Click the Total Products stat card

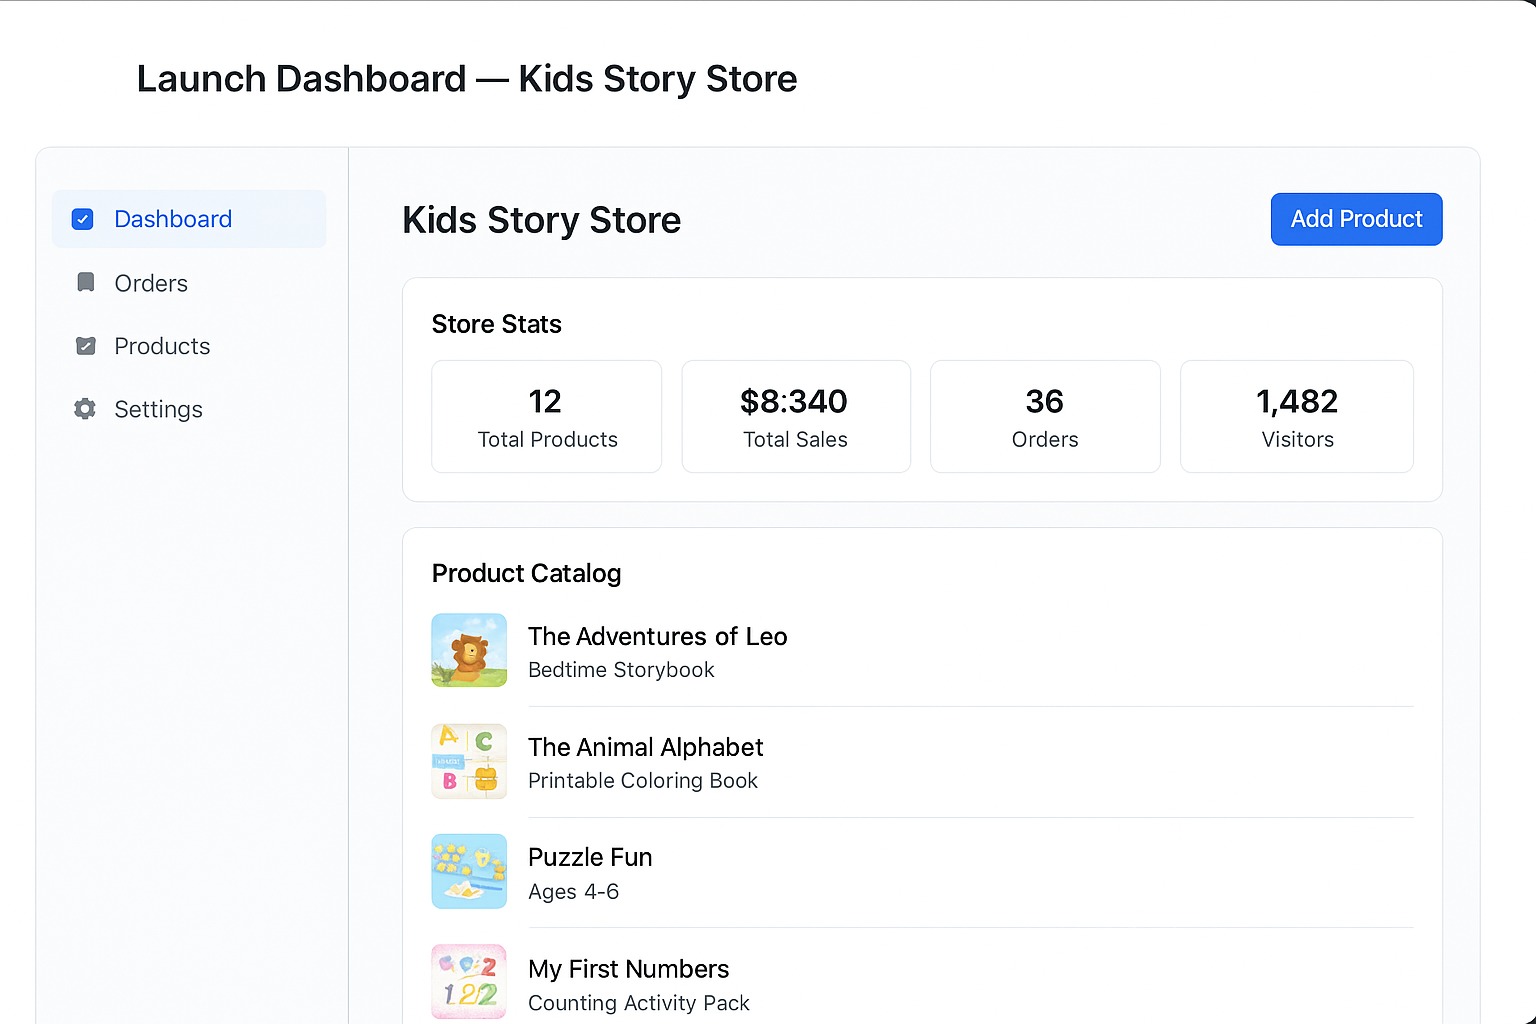pos(546,416)
